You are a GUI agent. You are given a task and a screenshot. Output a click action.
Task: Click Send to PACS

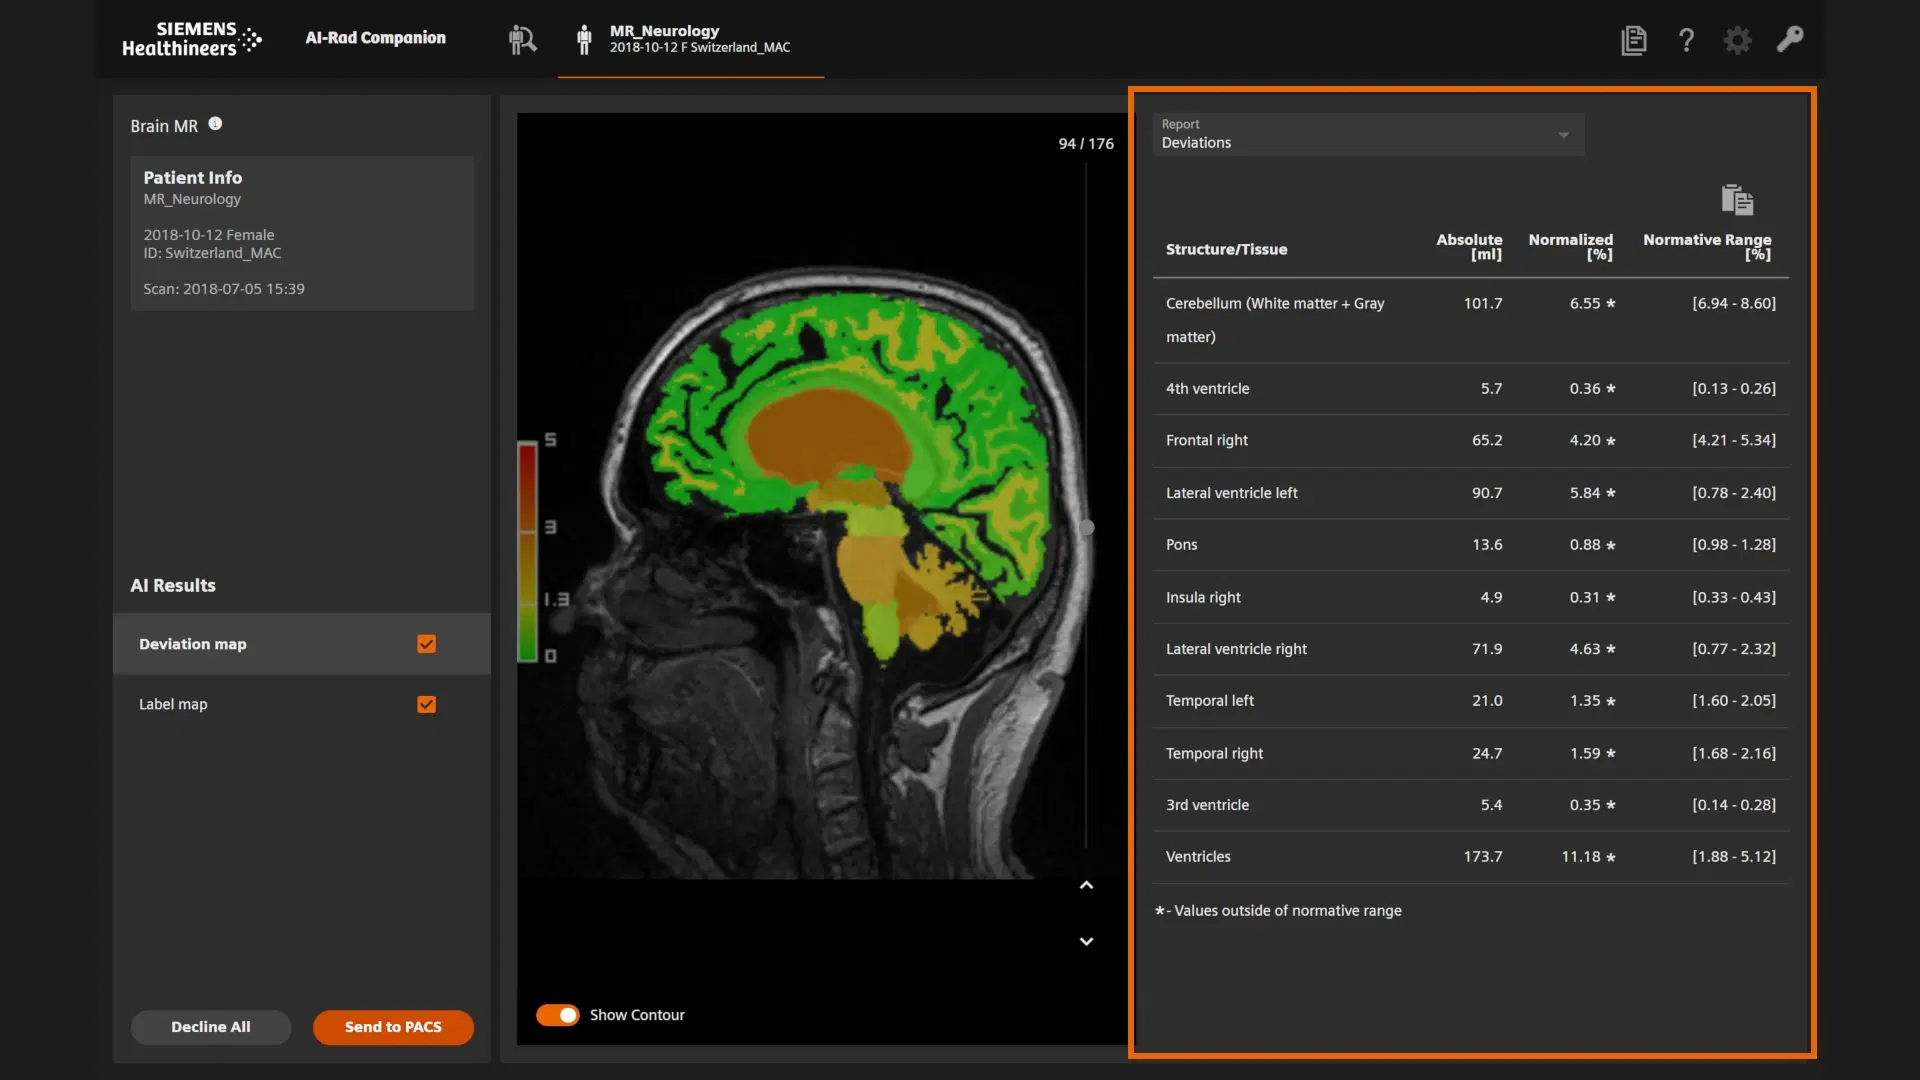[393, 1027]
